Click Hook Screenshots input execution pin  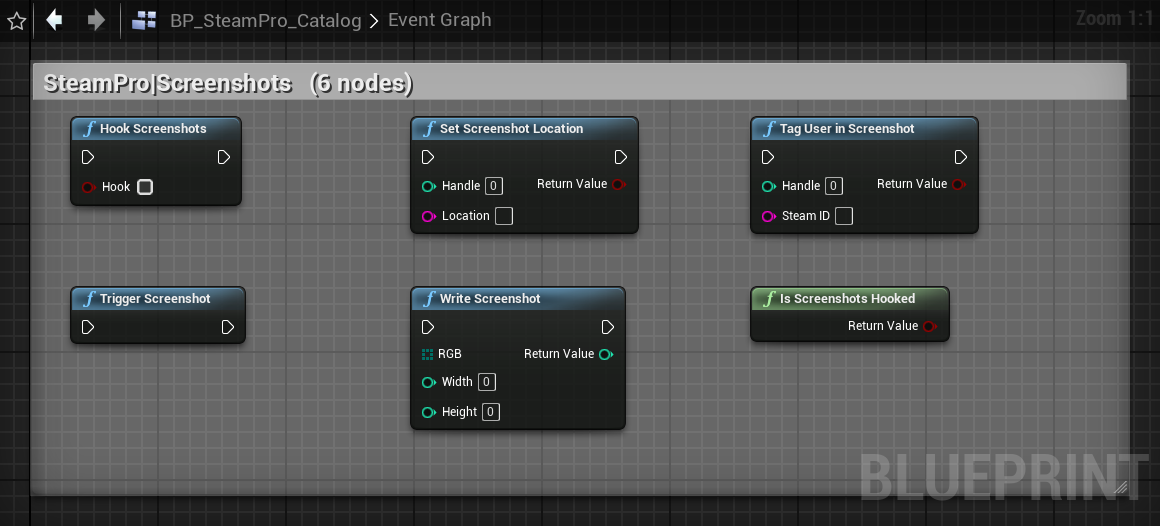click(x=88, y=157)
